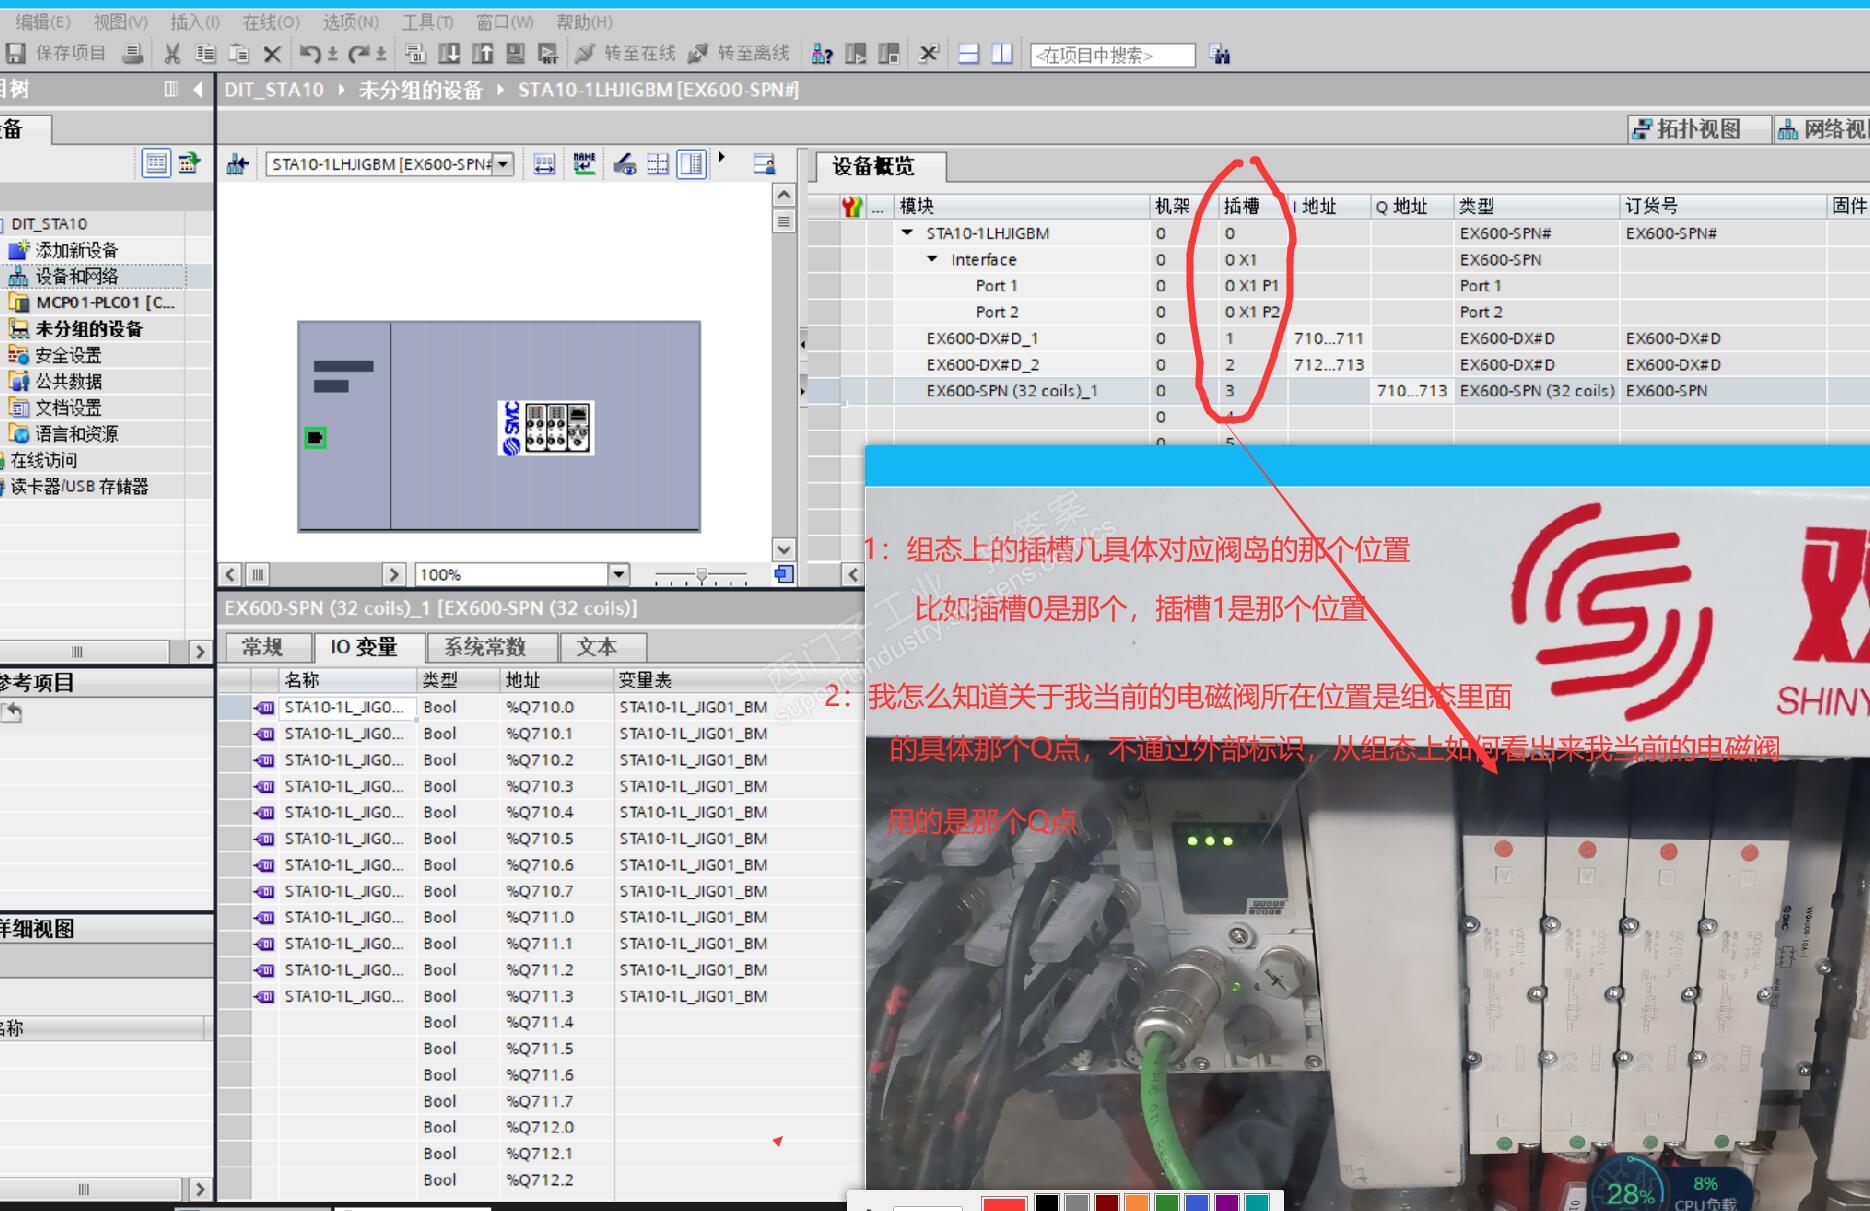Viewport: 1870px width, 1211px height.
Task: Click the 订货号 column header
Action: tap(1722, 206)
